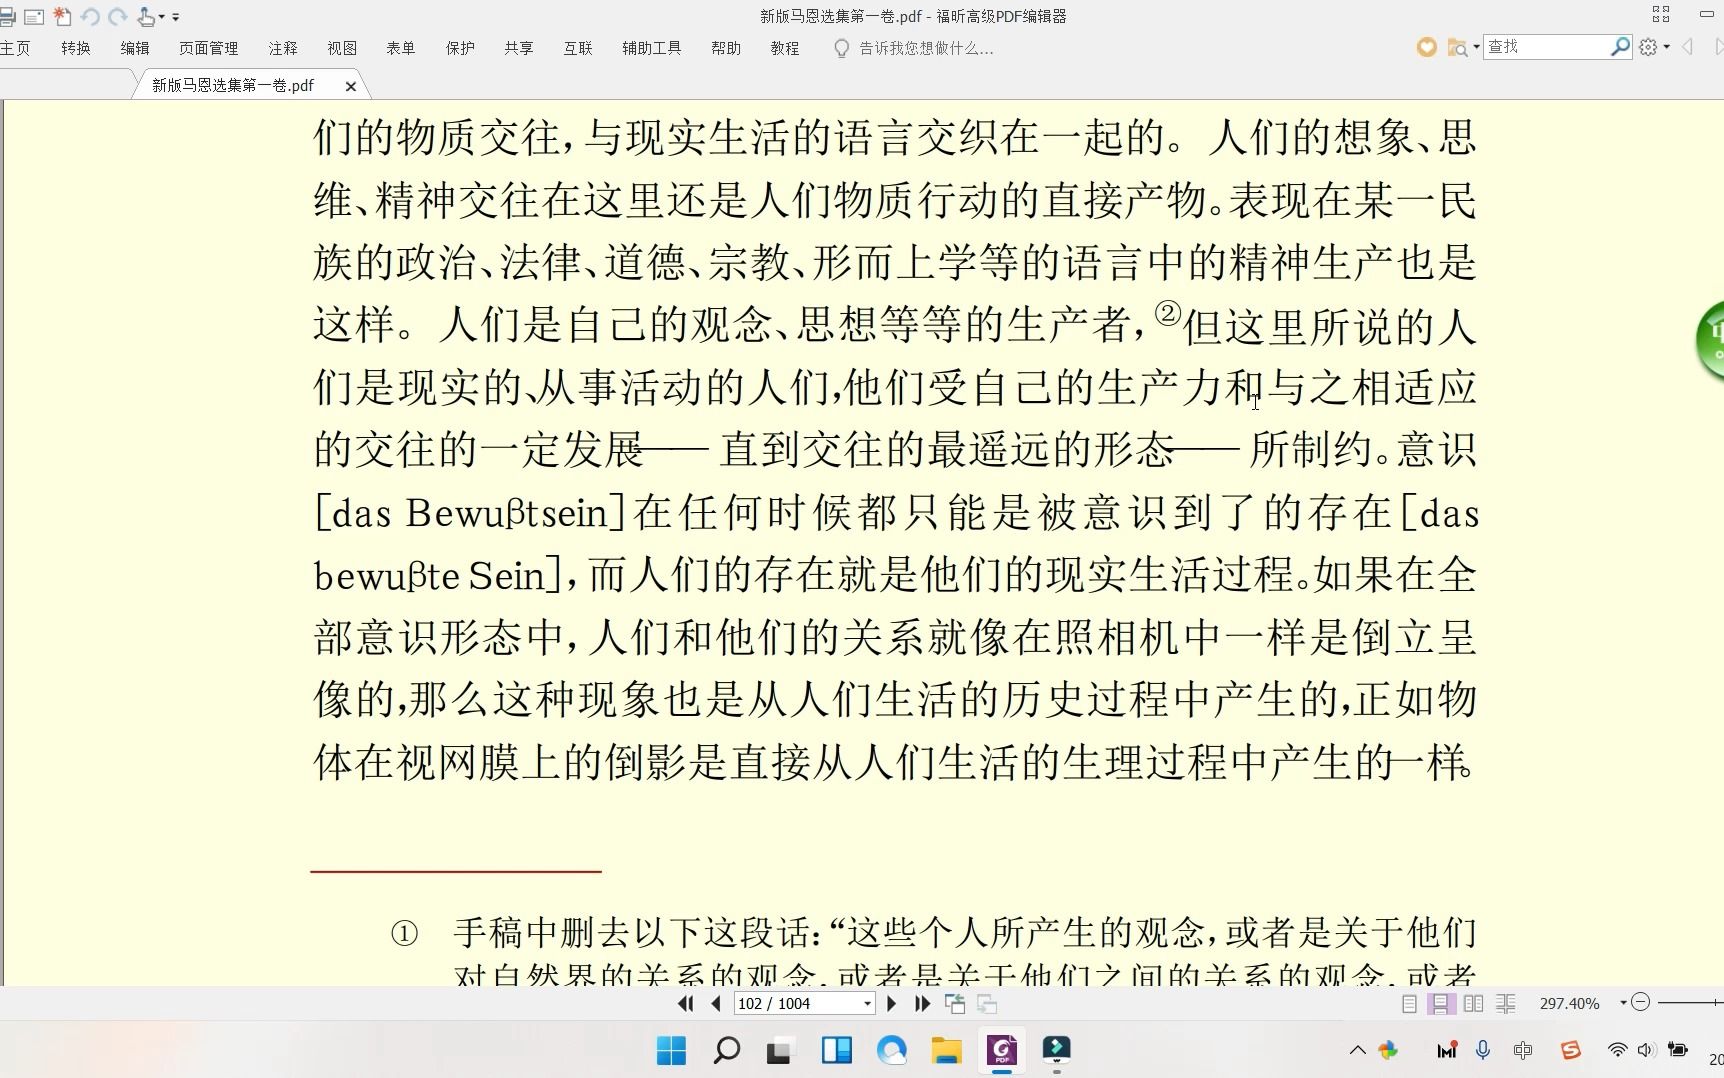Redo the last action
Image resolution: width=1724 pixels, height=1078 pixels.
tap(118, 17)
